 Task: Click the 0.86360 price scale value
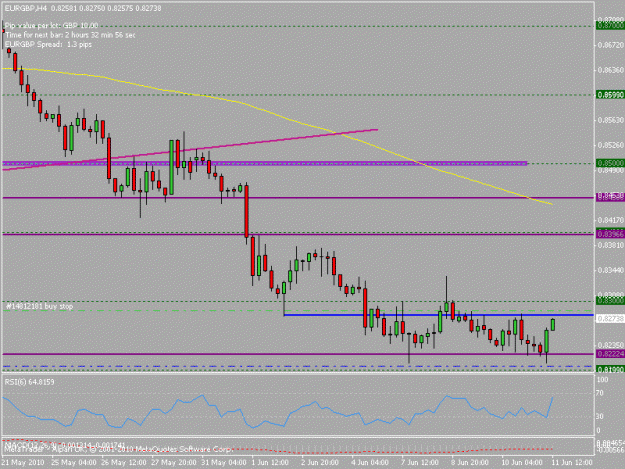[610, 70]
